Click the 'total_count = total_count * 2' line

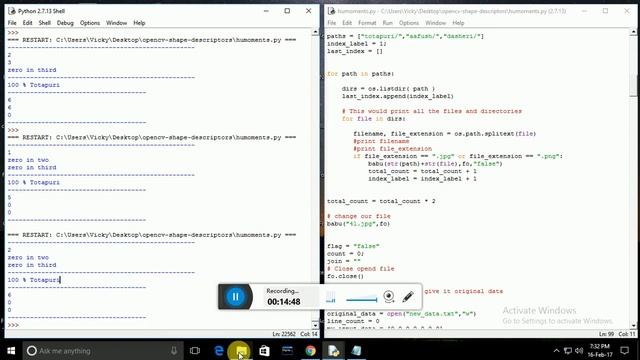(381, 201)
